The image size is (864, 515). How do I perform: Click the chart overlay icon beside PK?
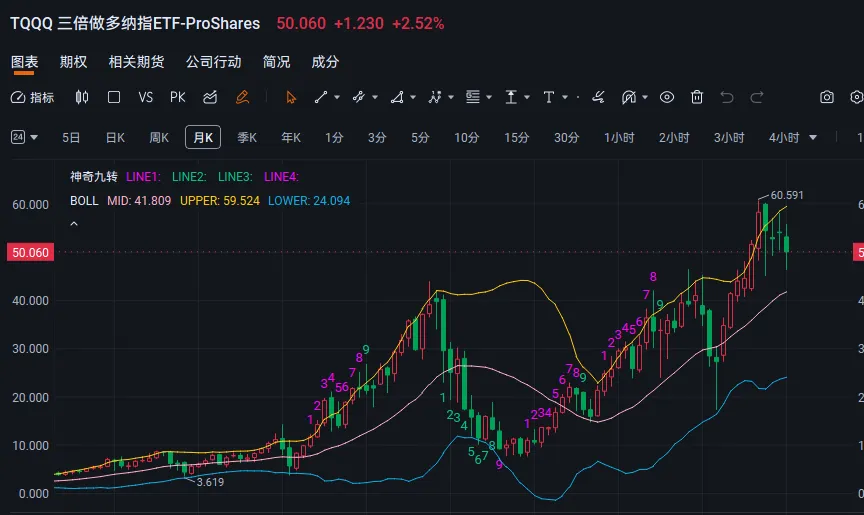pyautogui.click(x=210, y=97)
